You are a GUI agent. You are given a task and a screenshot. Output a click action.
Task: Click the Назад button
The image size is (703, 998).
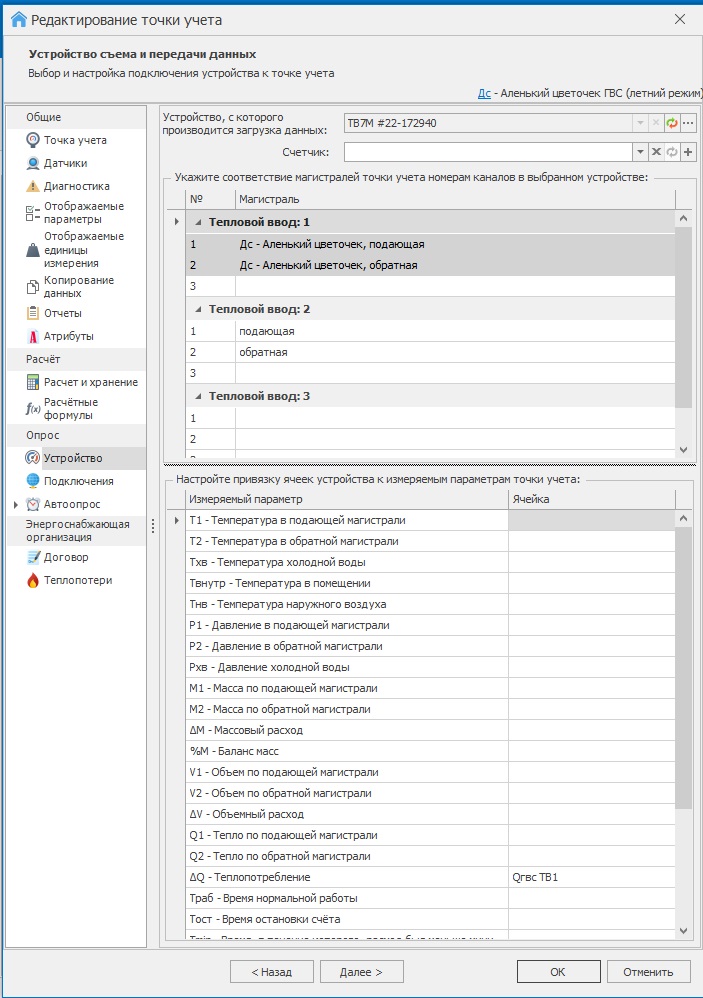tap(272, 972)
